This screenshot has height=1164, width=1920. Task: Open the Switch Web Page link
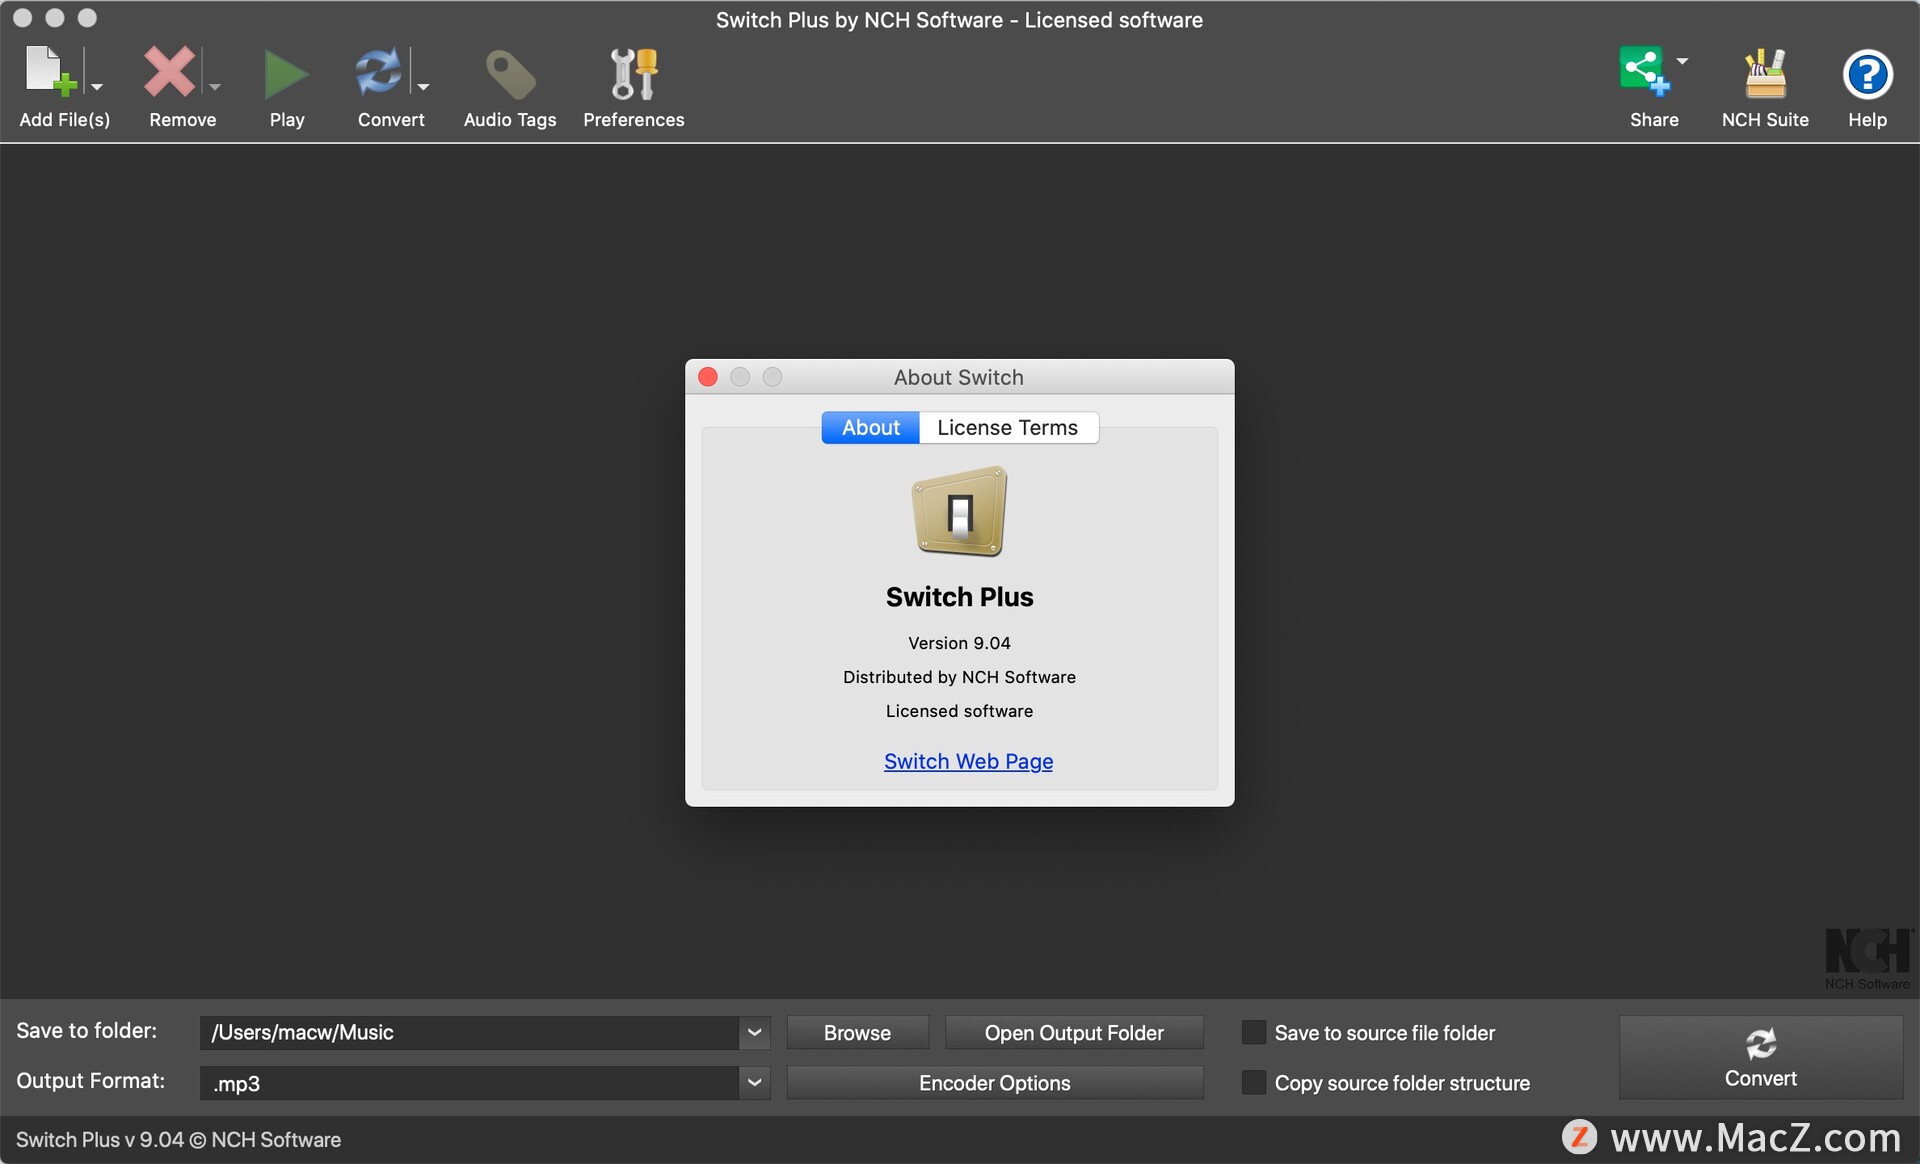968,761
